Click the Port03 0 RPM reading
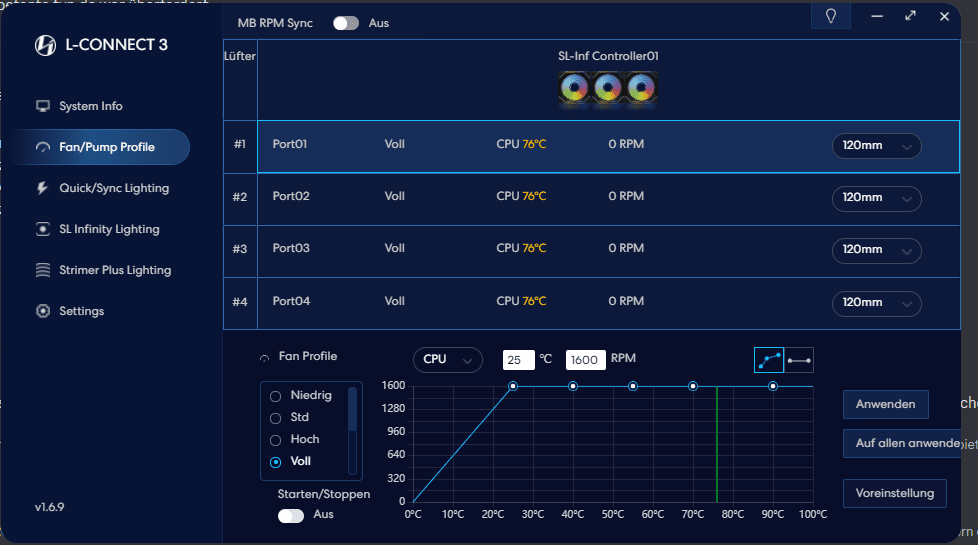This screenshot has width=978, height=545. (626, 248)
